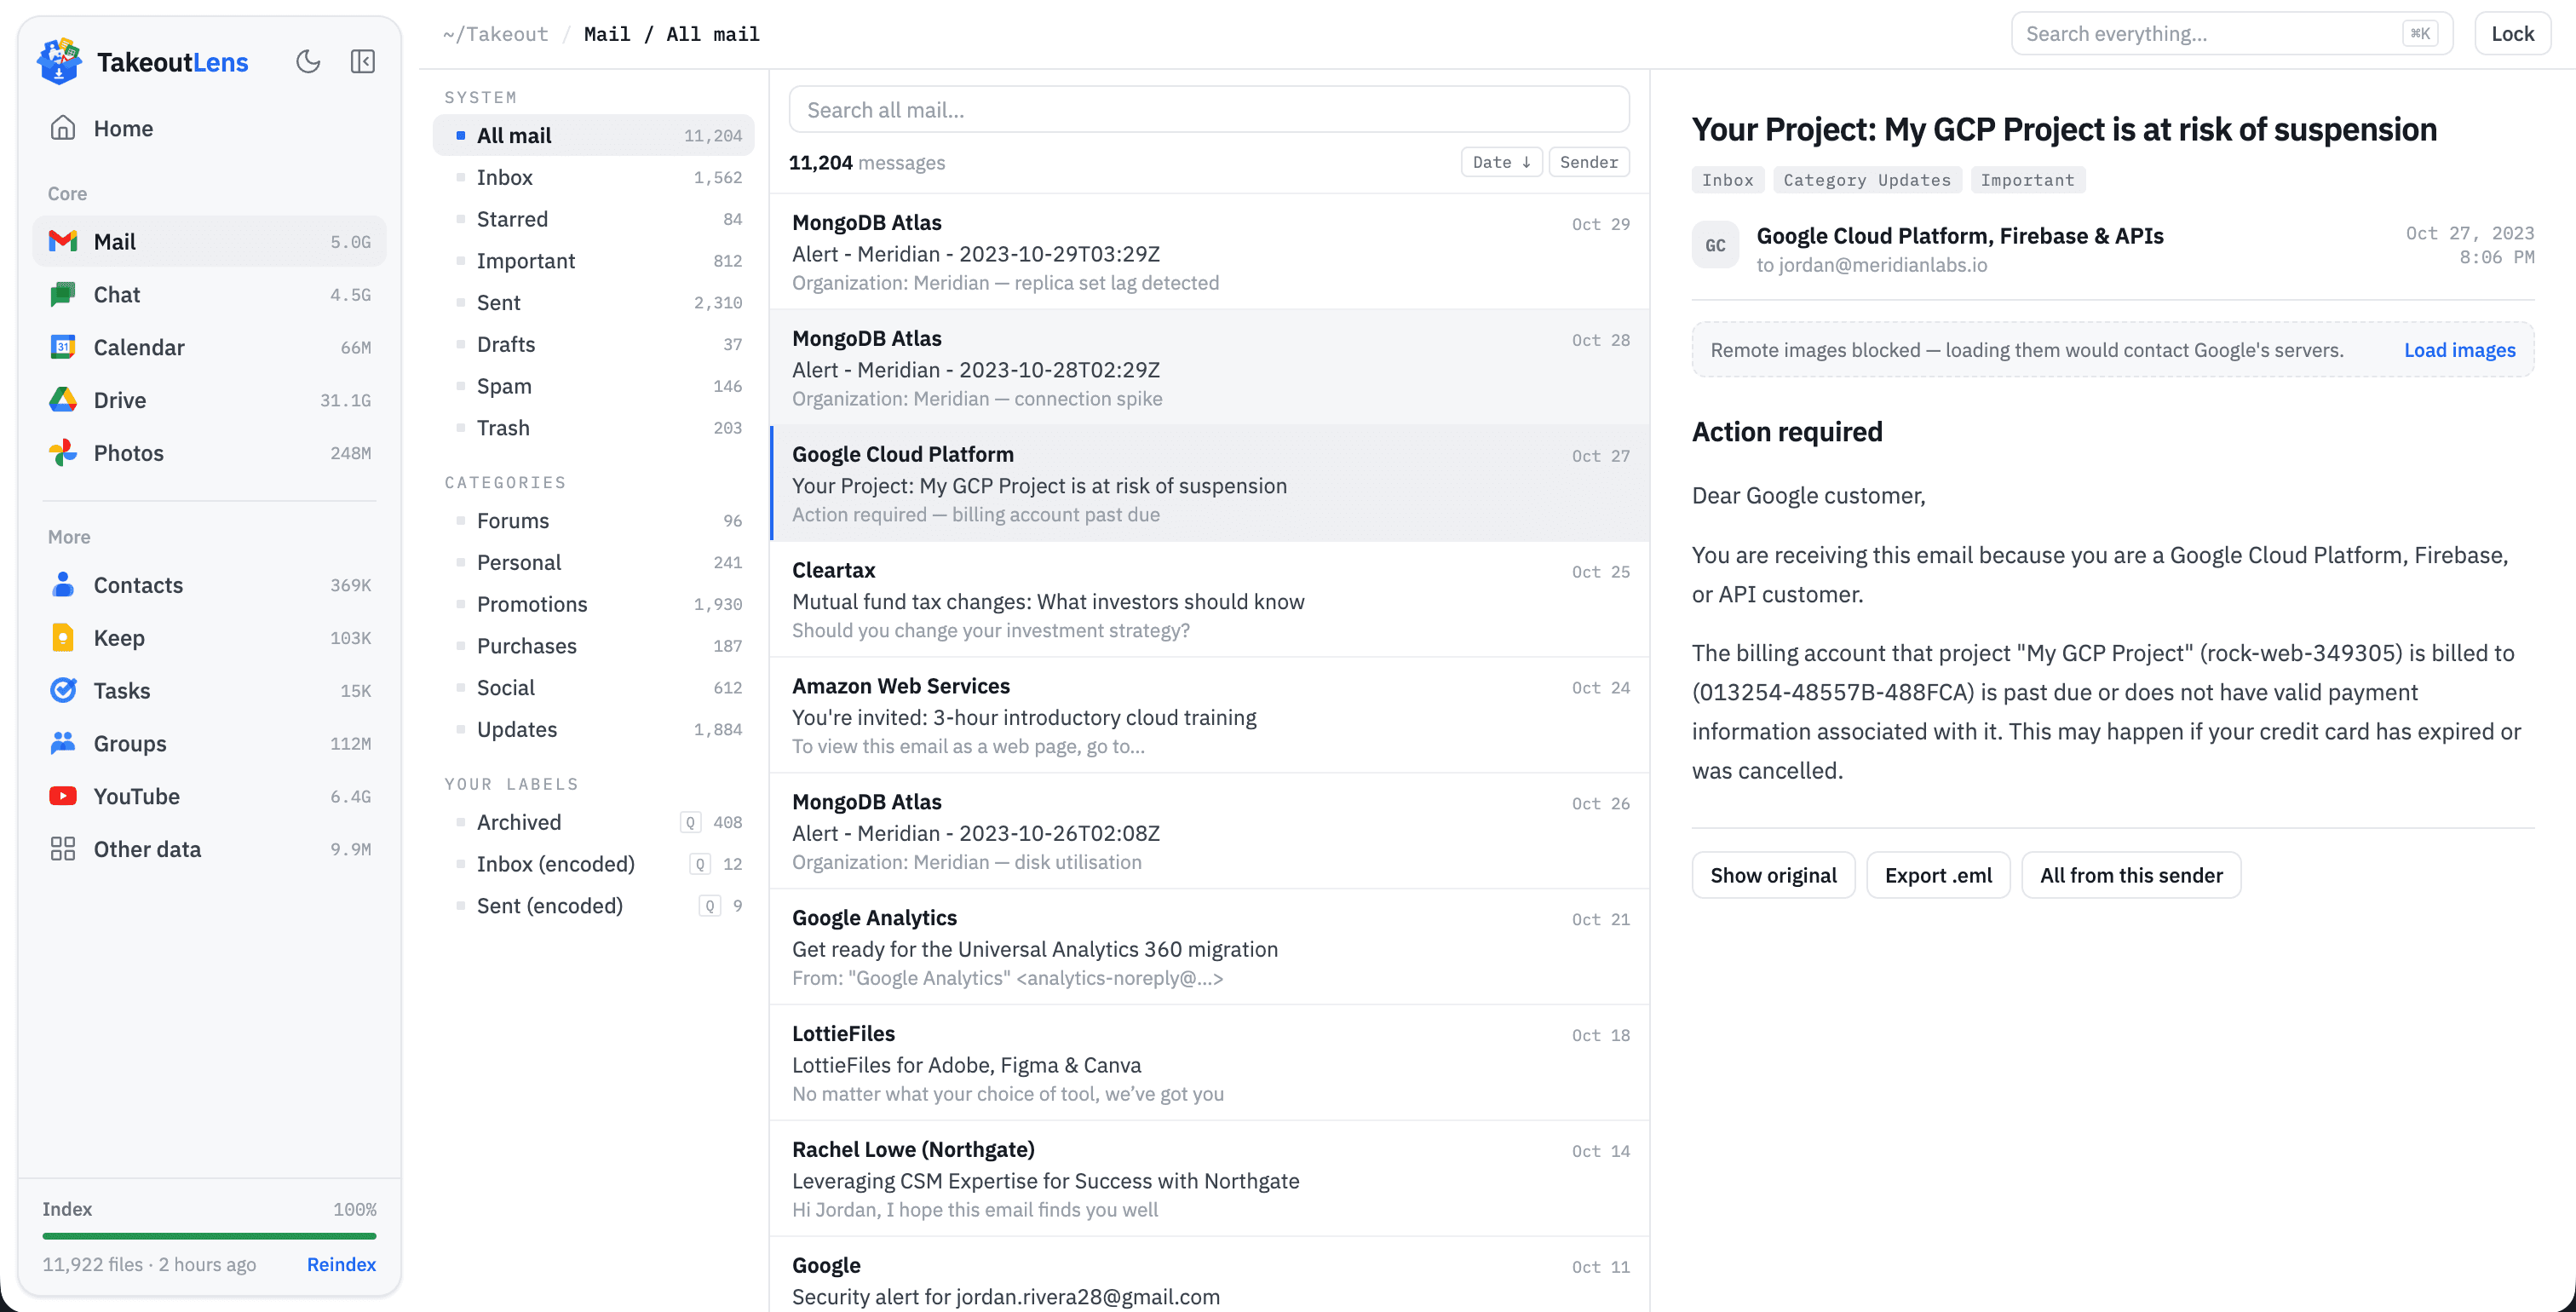Open the Trash folder

594,428
